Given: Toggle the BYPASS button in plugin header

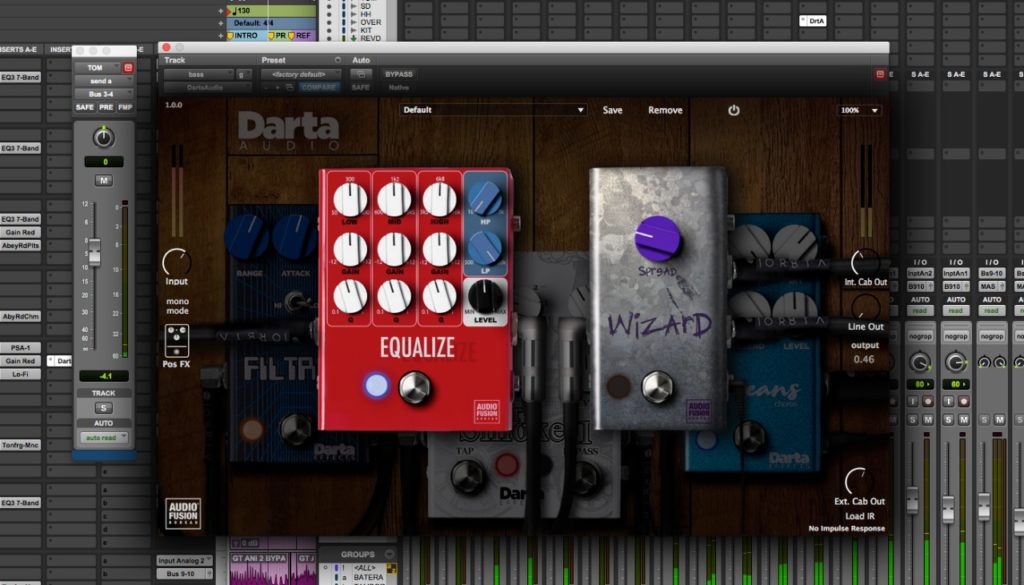Looking at the screenshot, I should [x=398, y=74].
